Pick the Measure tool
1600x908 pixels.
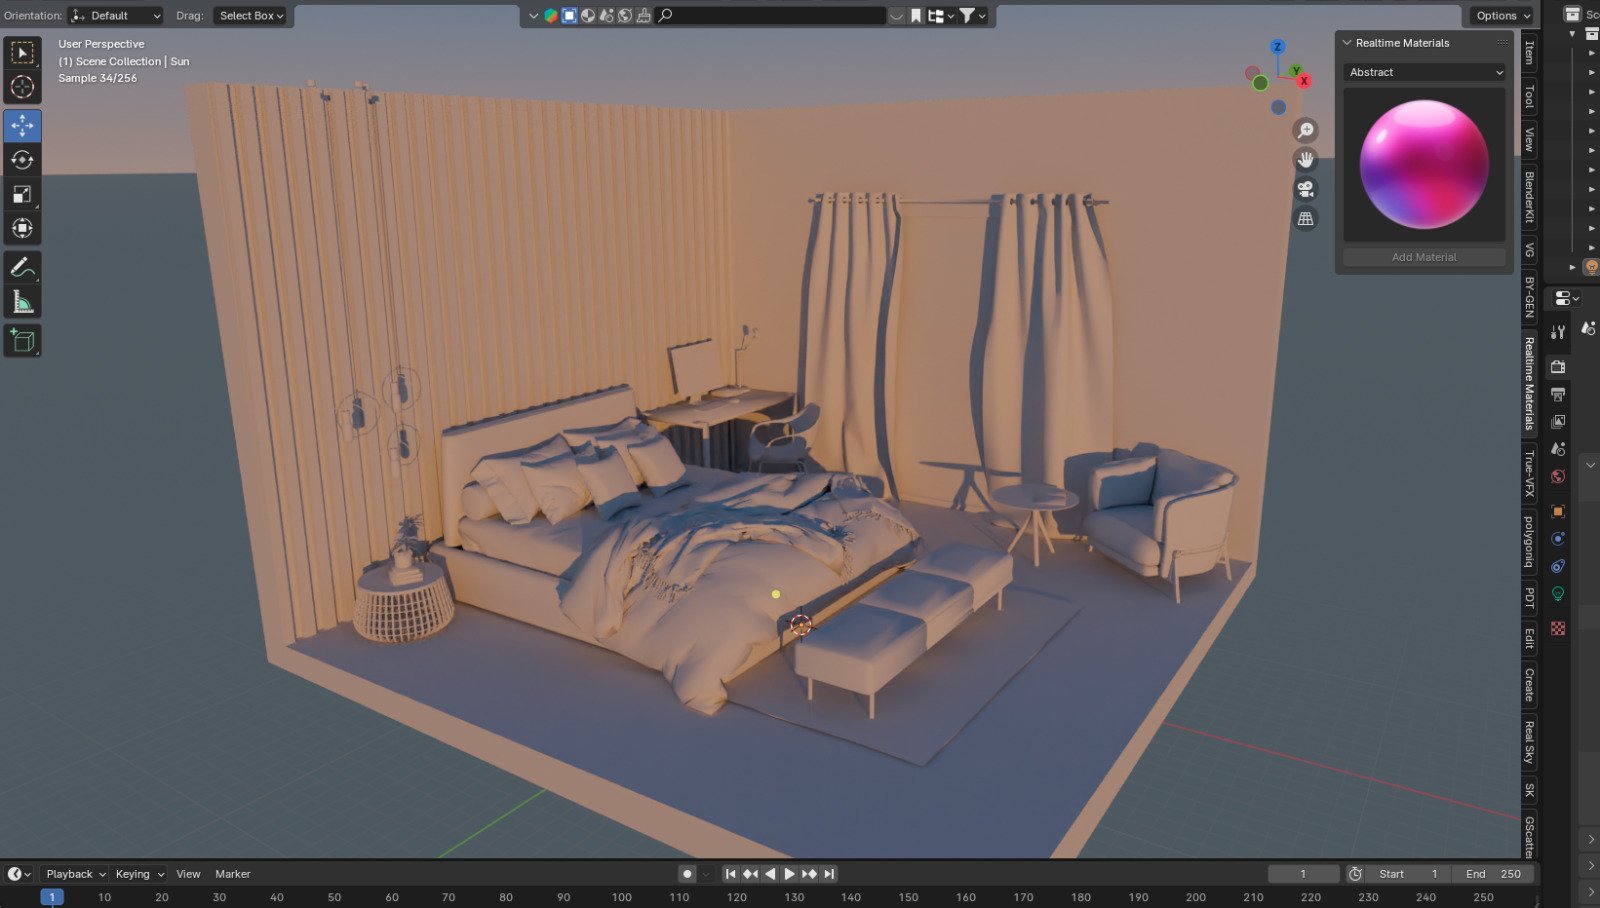point(22,302)
